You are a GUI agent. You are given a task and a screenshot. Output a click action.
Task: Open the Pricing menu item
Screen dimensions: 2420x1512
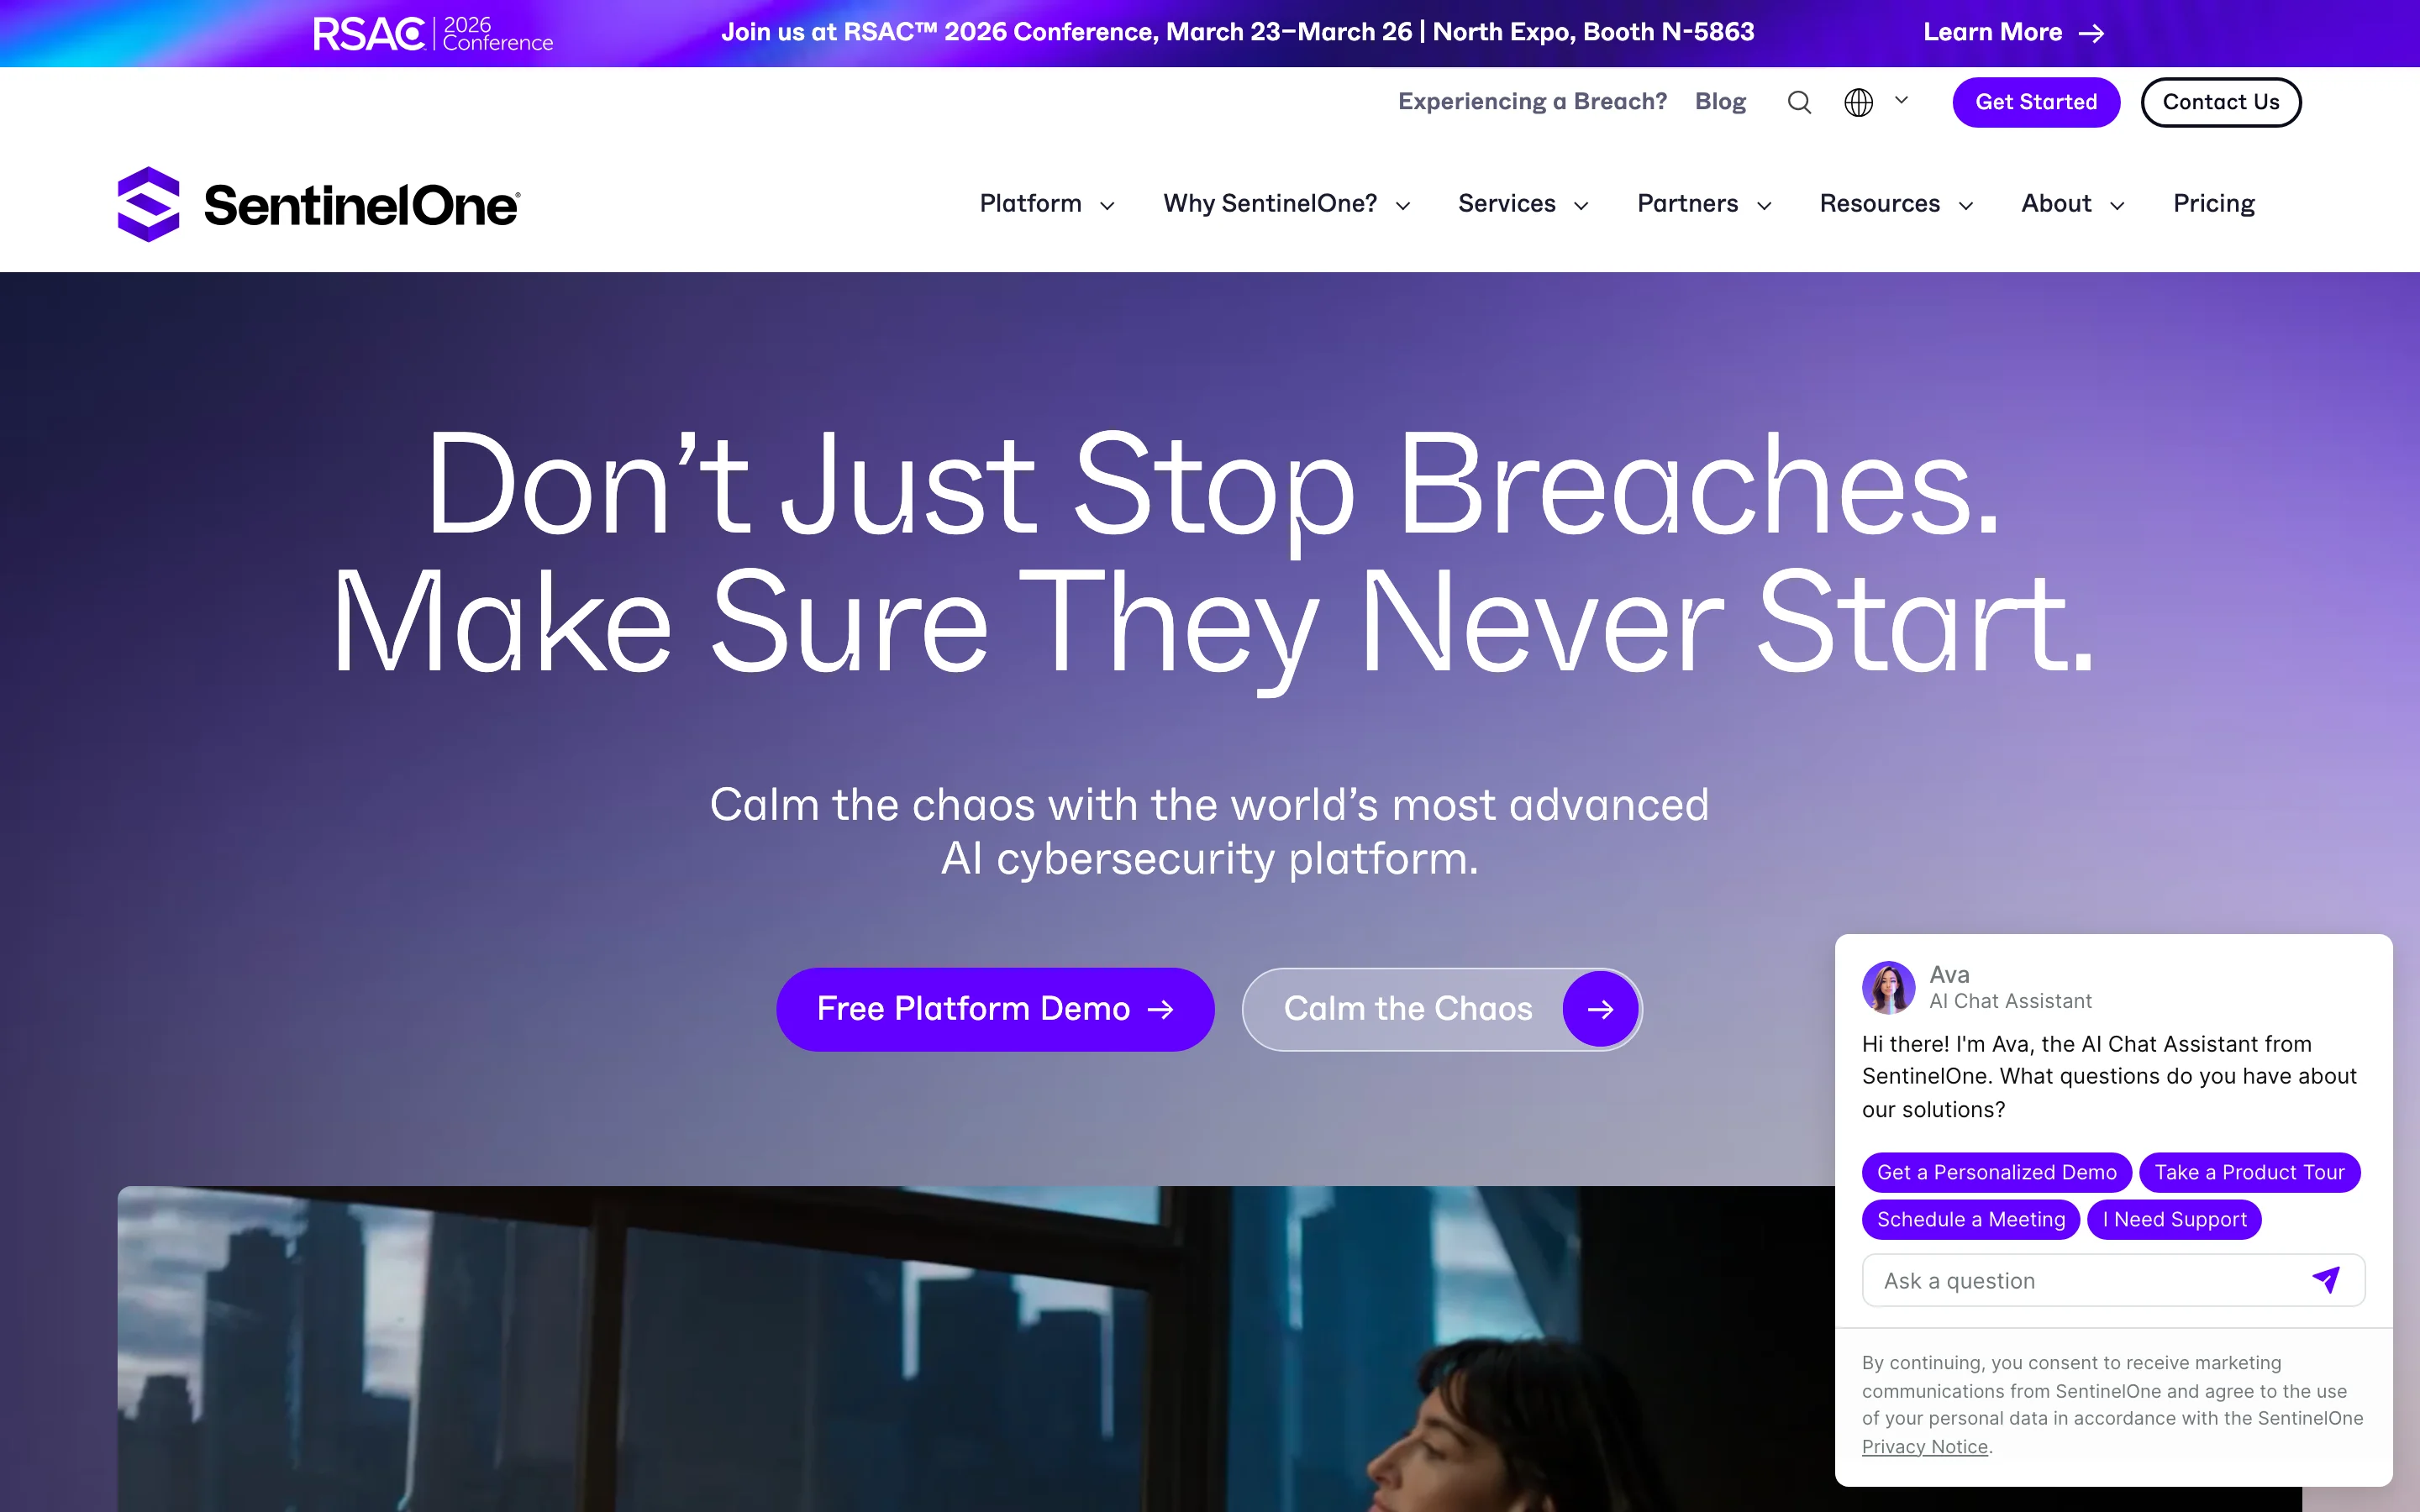point(2214,204)
